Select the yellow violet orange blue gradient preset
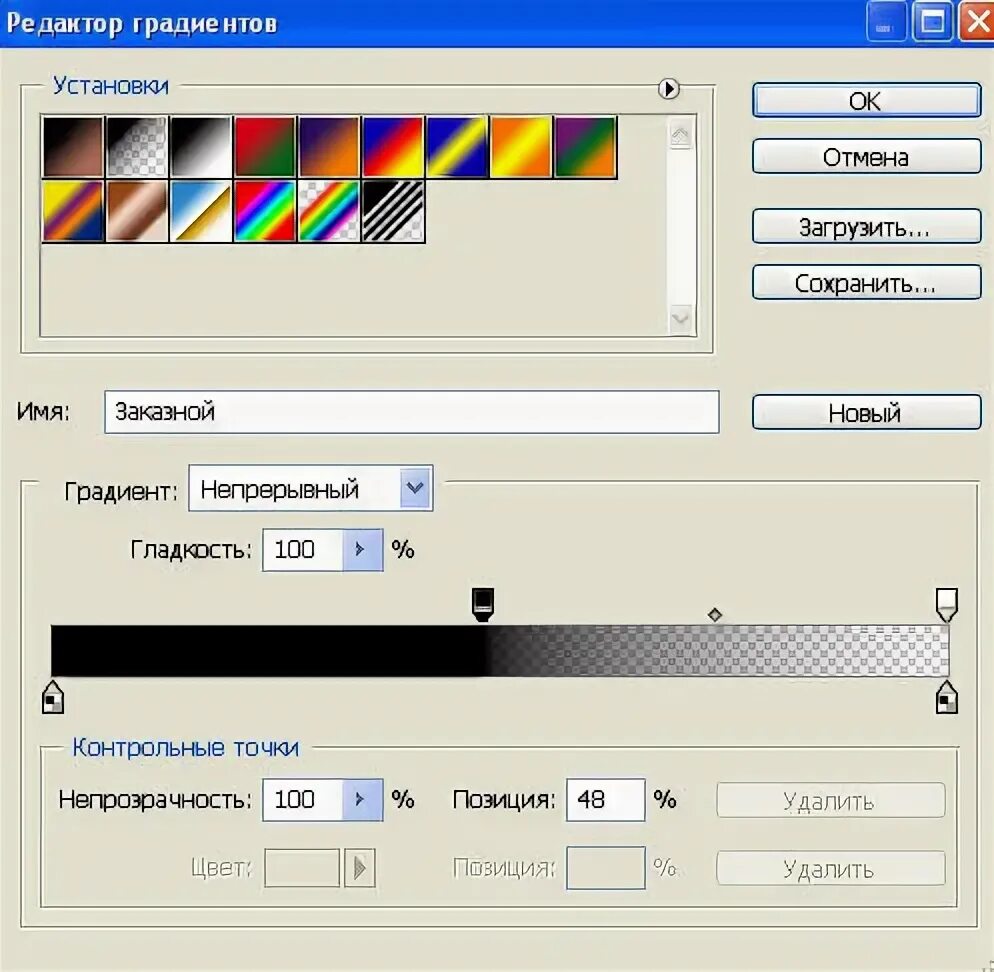The width and height of the screenshot is (994, 972). [73, 211]
